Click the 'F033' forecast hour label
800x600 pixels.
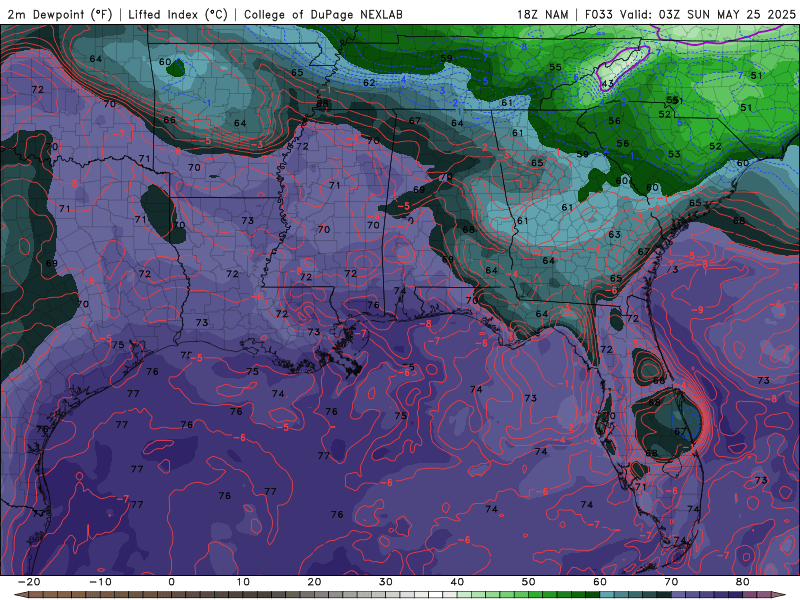(x=598, y=14)
